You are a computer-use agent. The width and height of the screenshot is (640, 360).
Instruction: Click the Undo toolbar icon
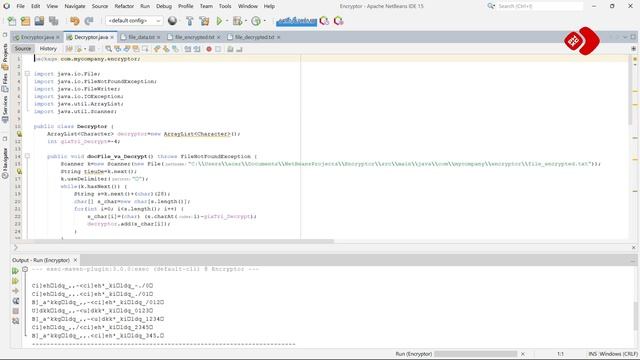point(74,21)
